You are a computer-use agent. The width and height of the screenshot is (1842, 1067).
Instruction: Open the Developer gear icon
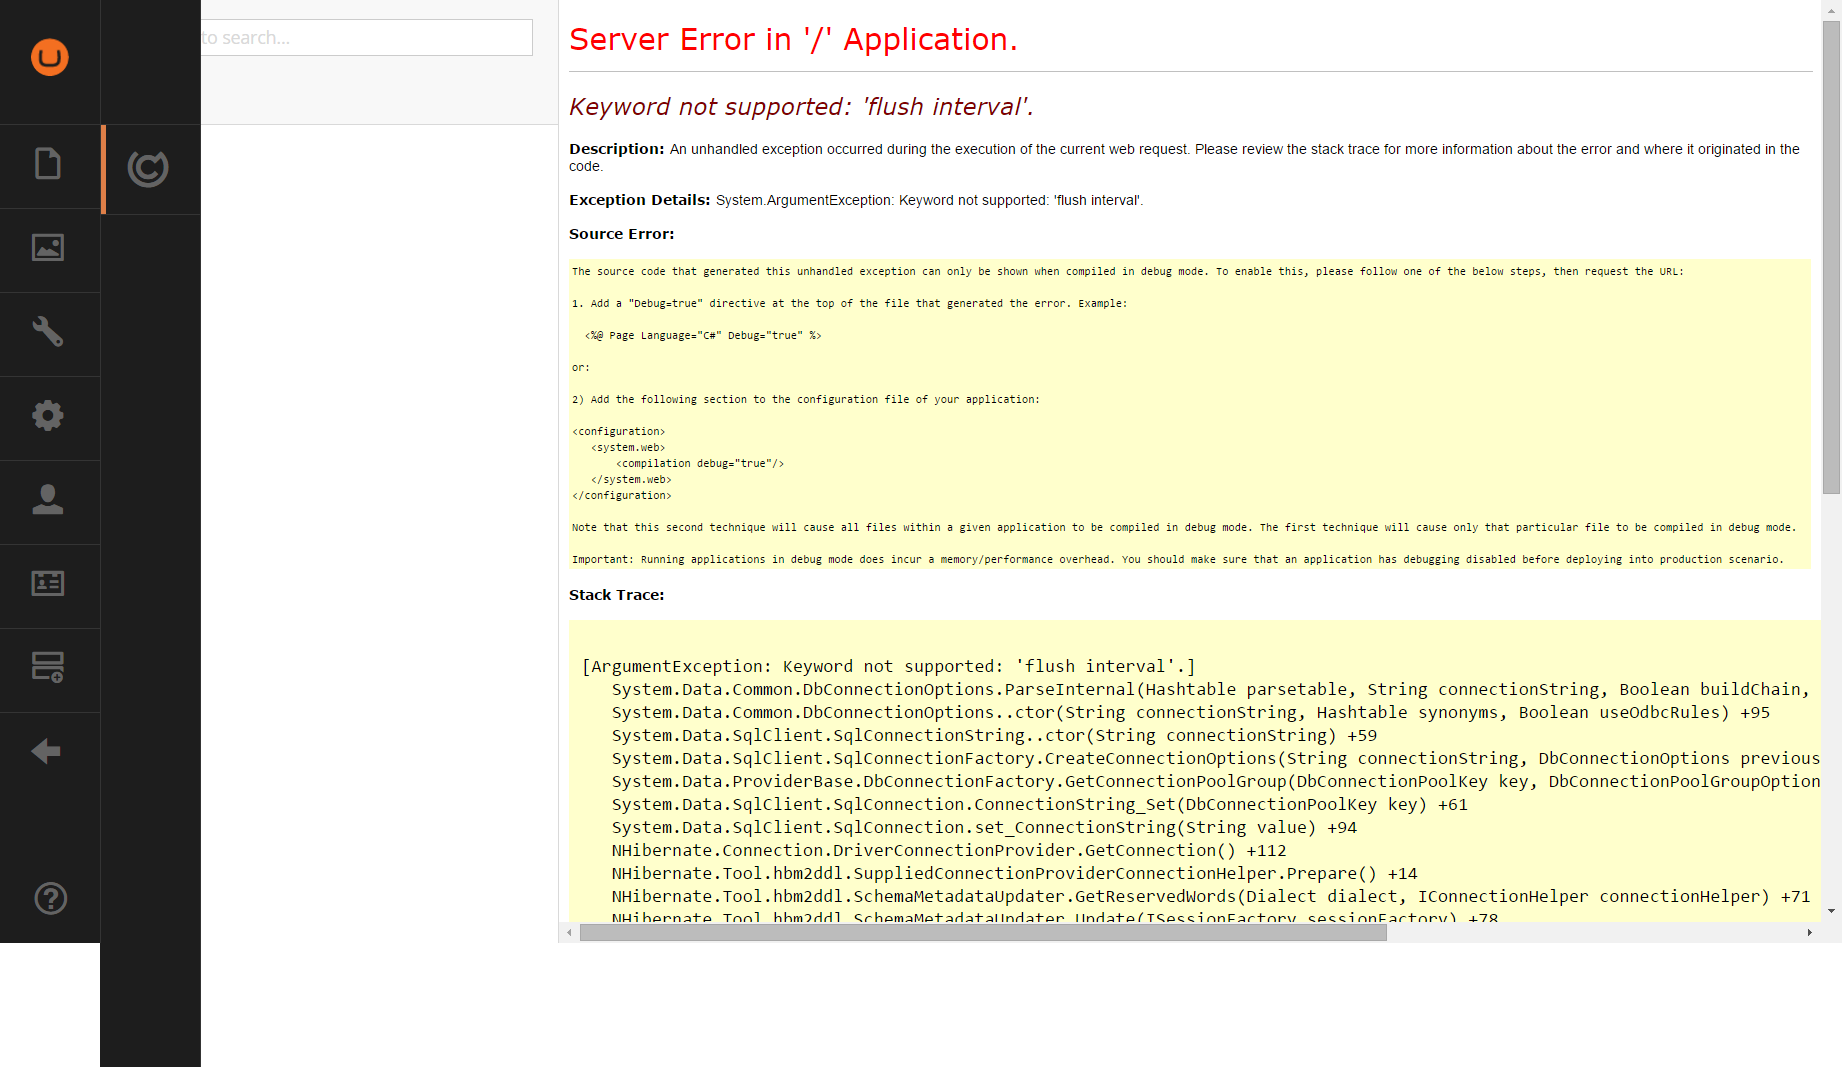click(x=48, y=415)
